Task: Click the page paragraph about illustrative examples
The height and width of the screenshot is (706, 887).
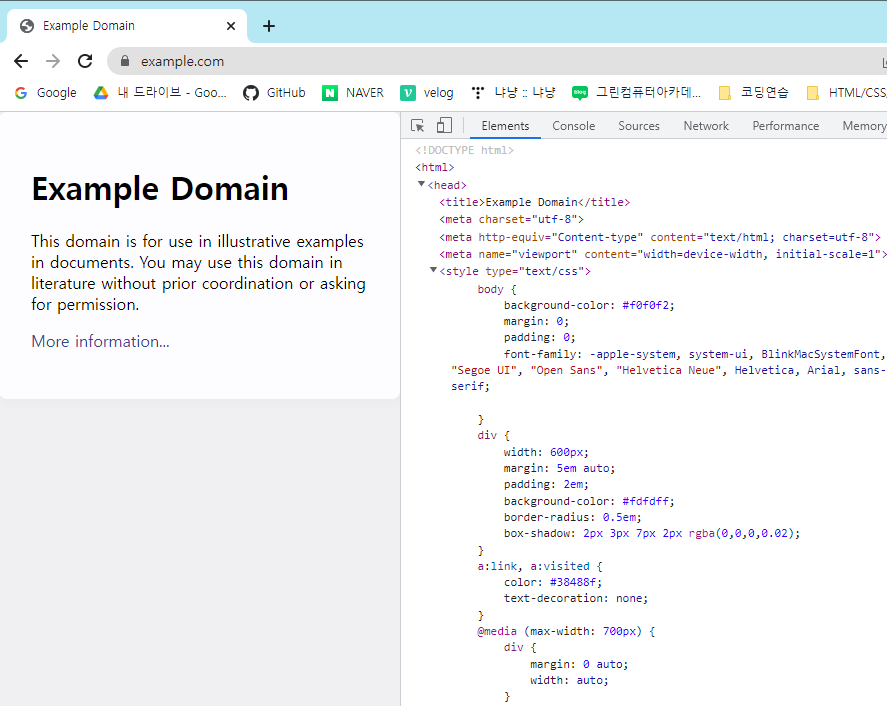Action: [199, 273]
